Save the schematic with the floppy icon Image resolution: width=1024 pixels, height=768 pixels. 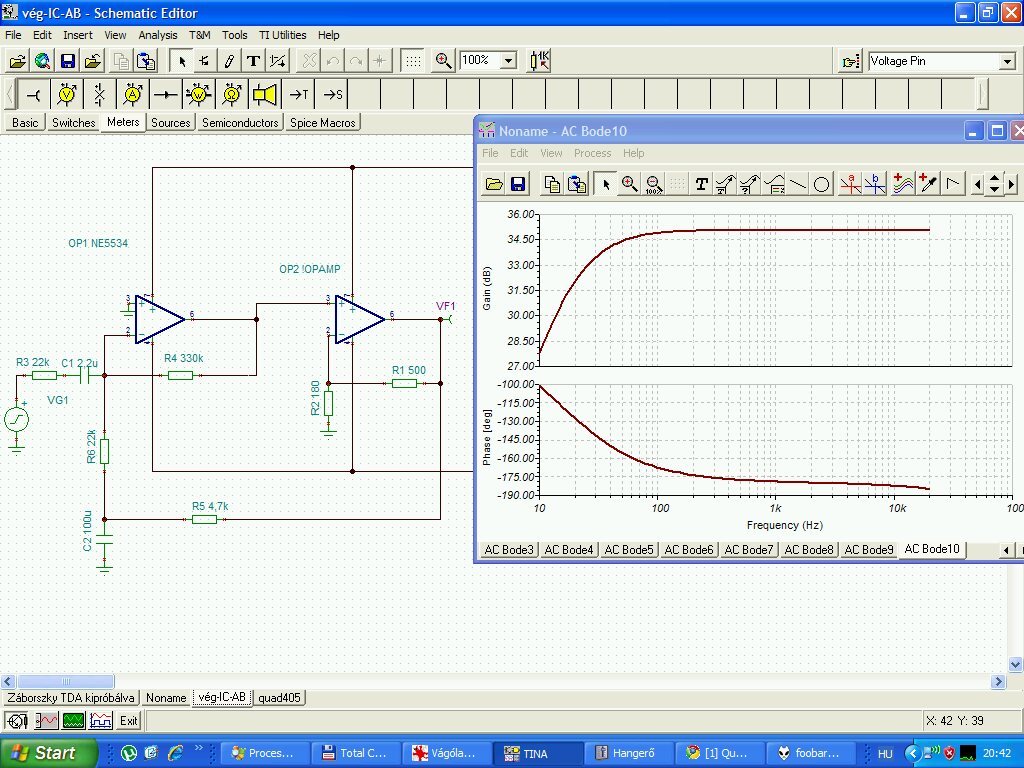point(67,61)
